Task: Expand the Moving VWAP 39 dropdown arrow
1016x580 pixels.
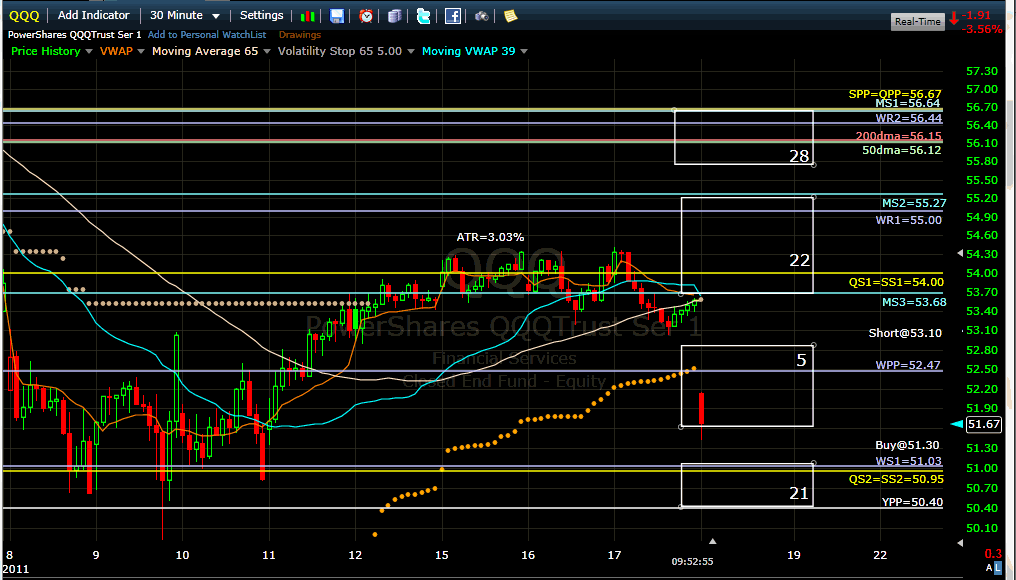Action: [x=524, y=51]
